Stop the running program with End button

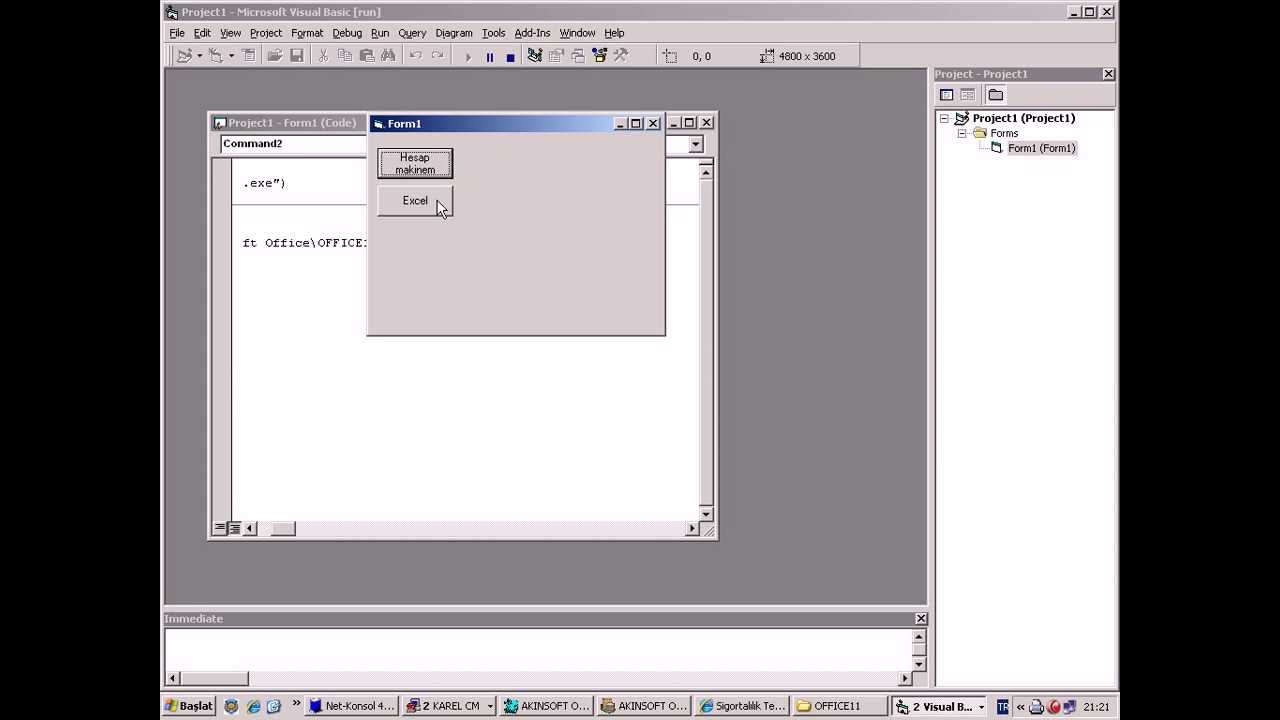(510, 57)
